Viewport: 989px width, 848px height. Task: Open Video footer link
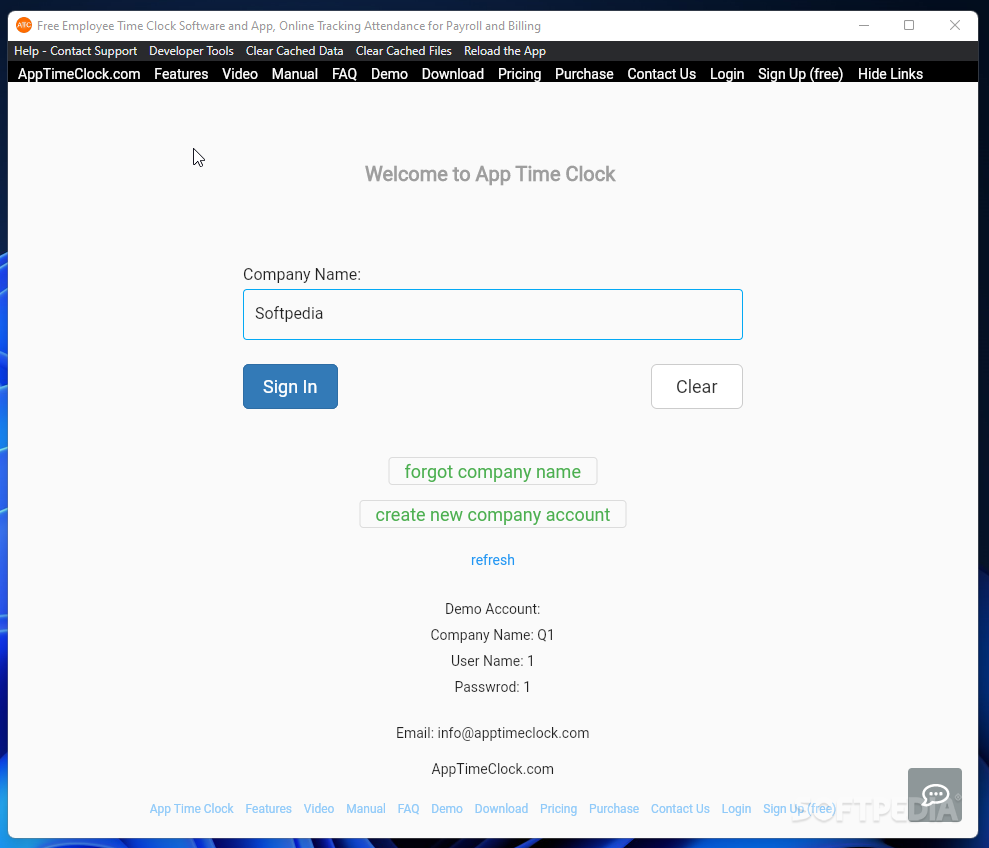coord(319,809)
